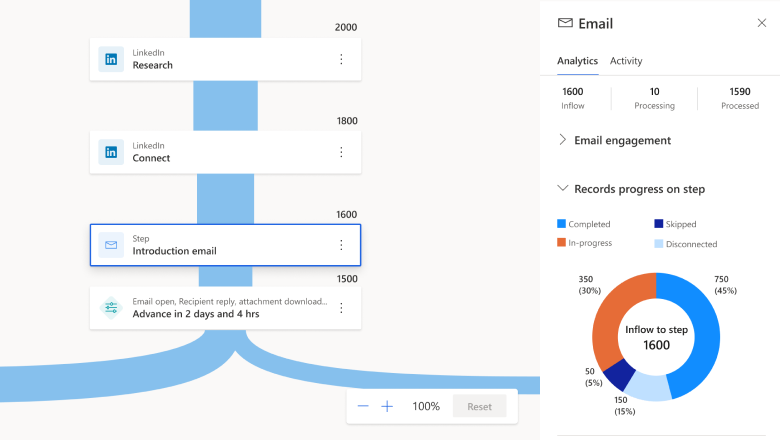Switch to the Analytics tab
The height and width of the screenshot is (440, 780).
tap(577, 61)
